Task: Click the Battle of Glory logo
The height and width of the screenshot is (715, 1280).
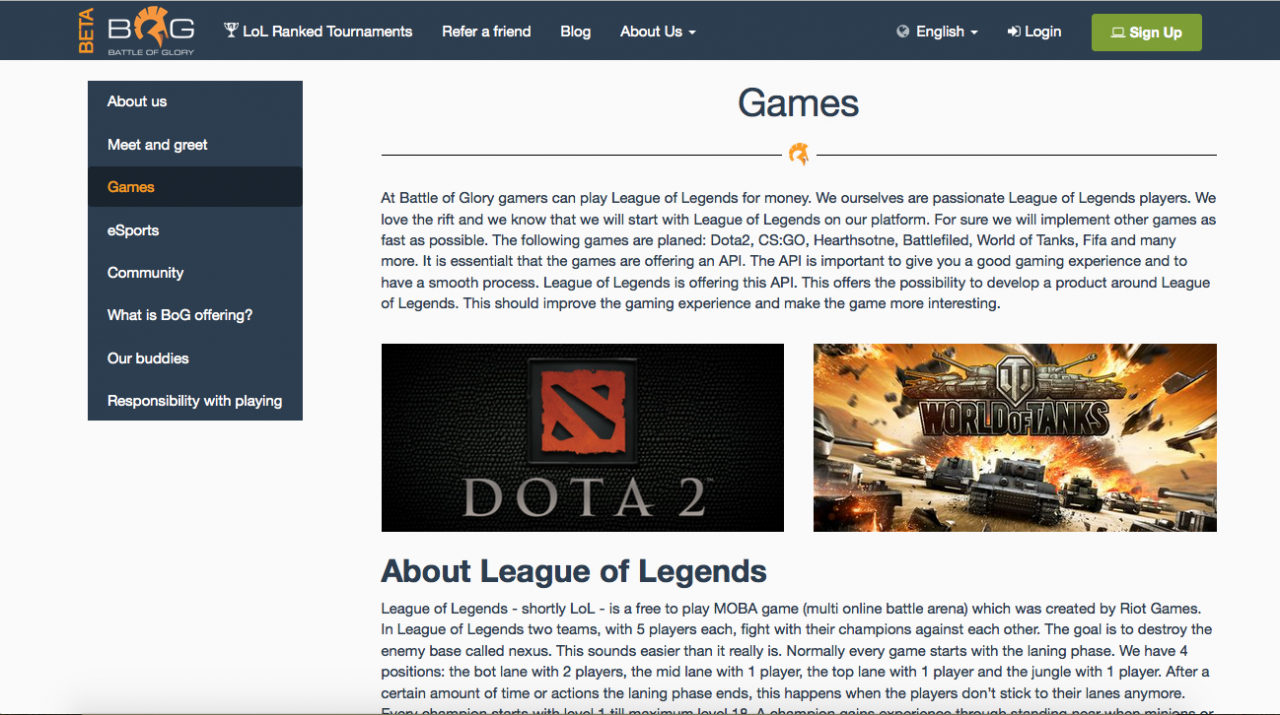Action: 151,30
